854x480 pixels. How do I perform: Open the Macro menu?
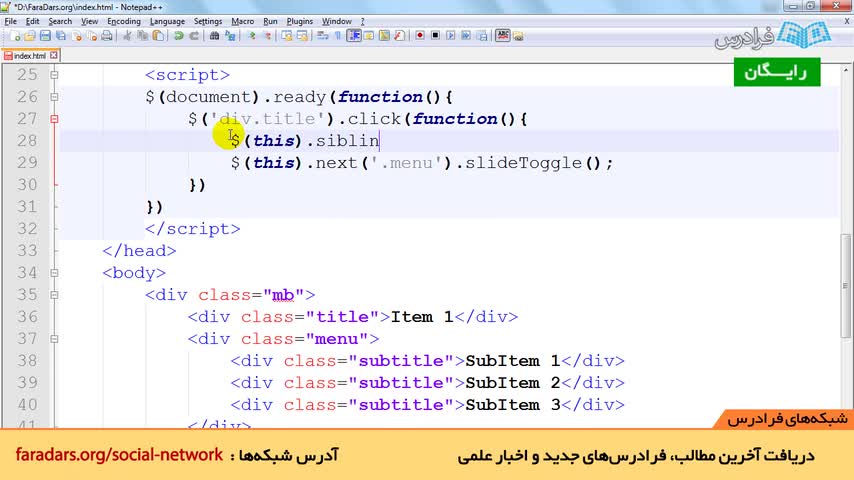[x=242, y=21]
